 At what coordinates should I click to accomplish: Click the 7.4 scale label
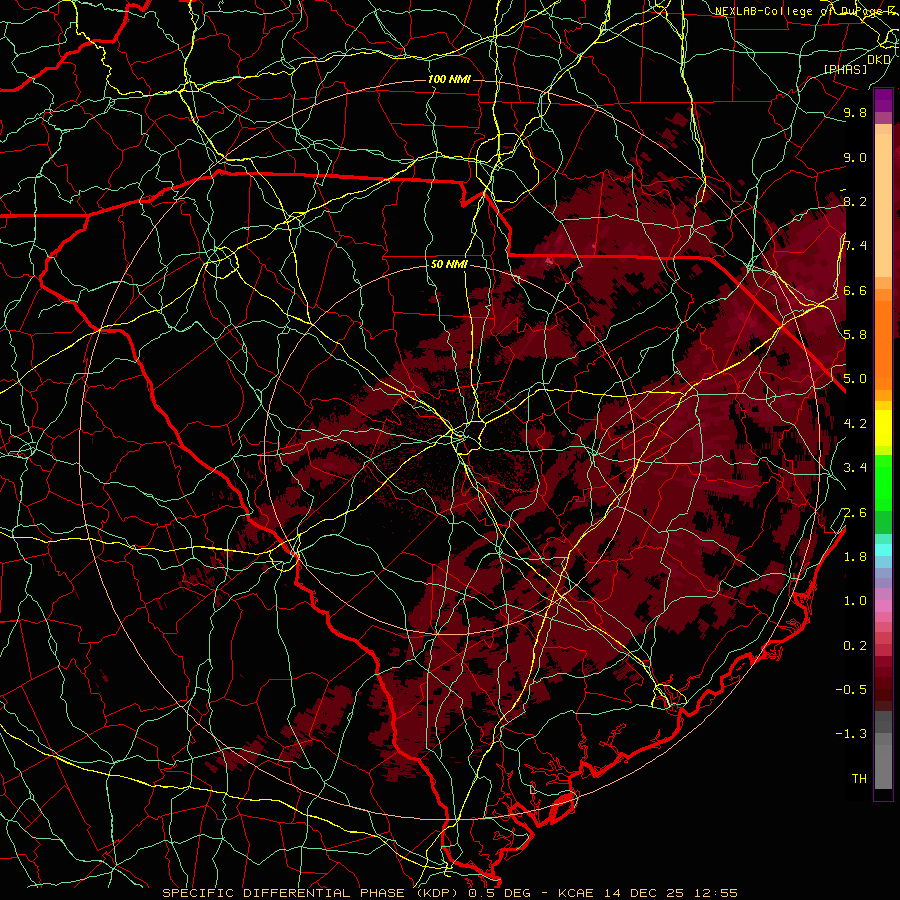[855, 246]
